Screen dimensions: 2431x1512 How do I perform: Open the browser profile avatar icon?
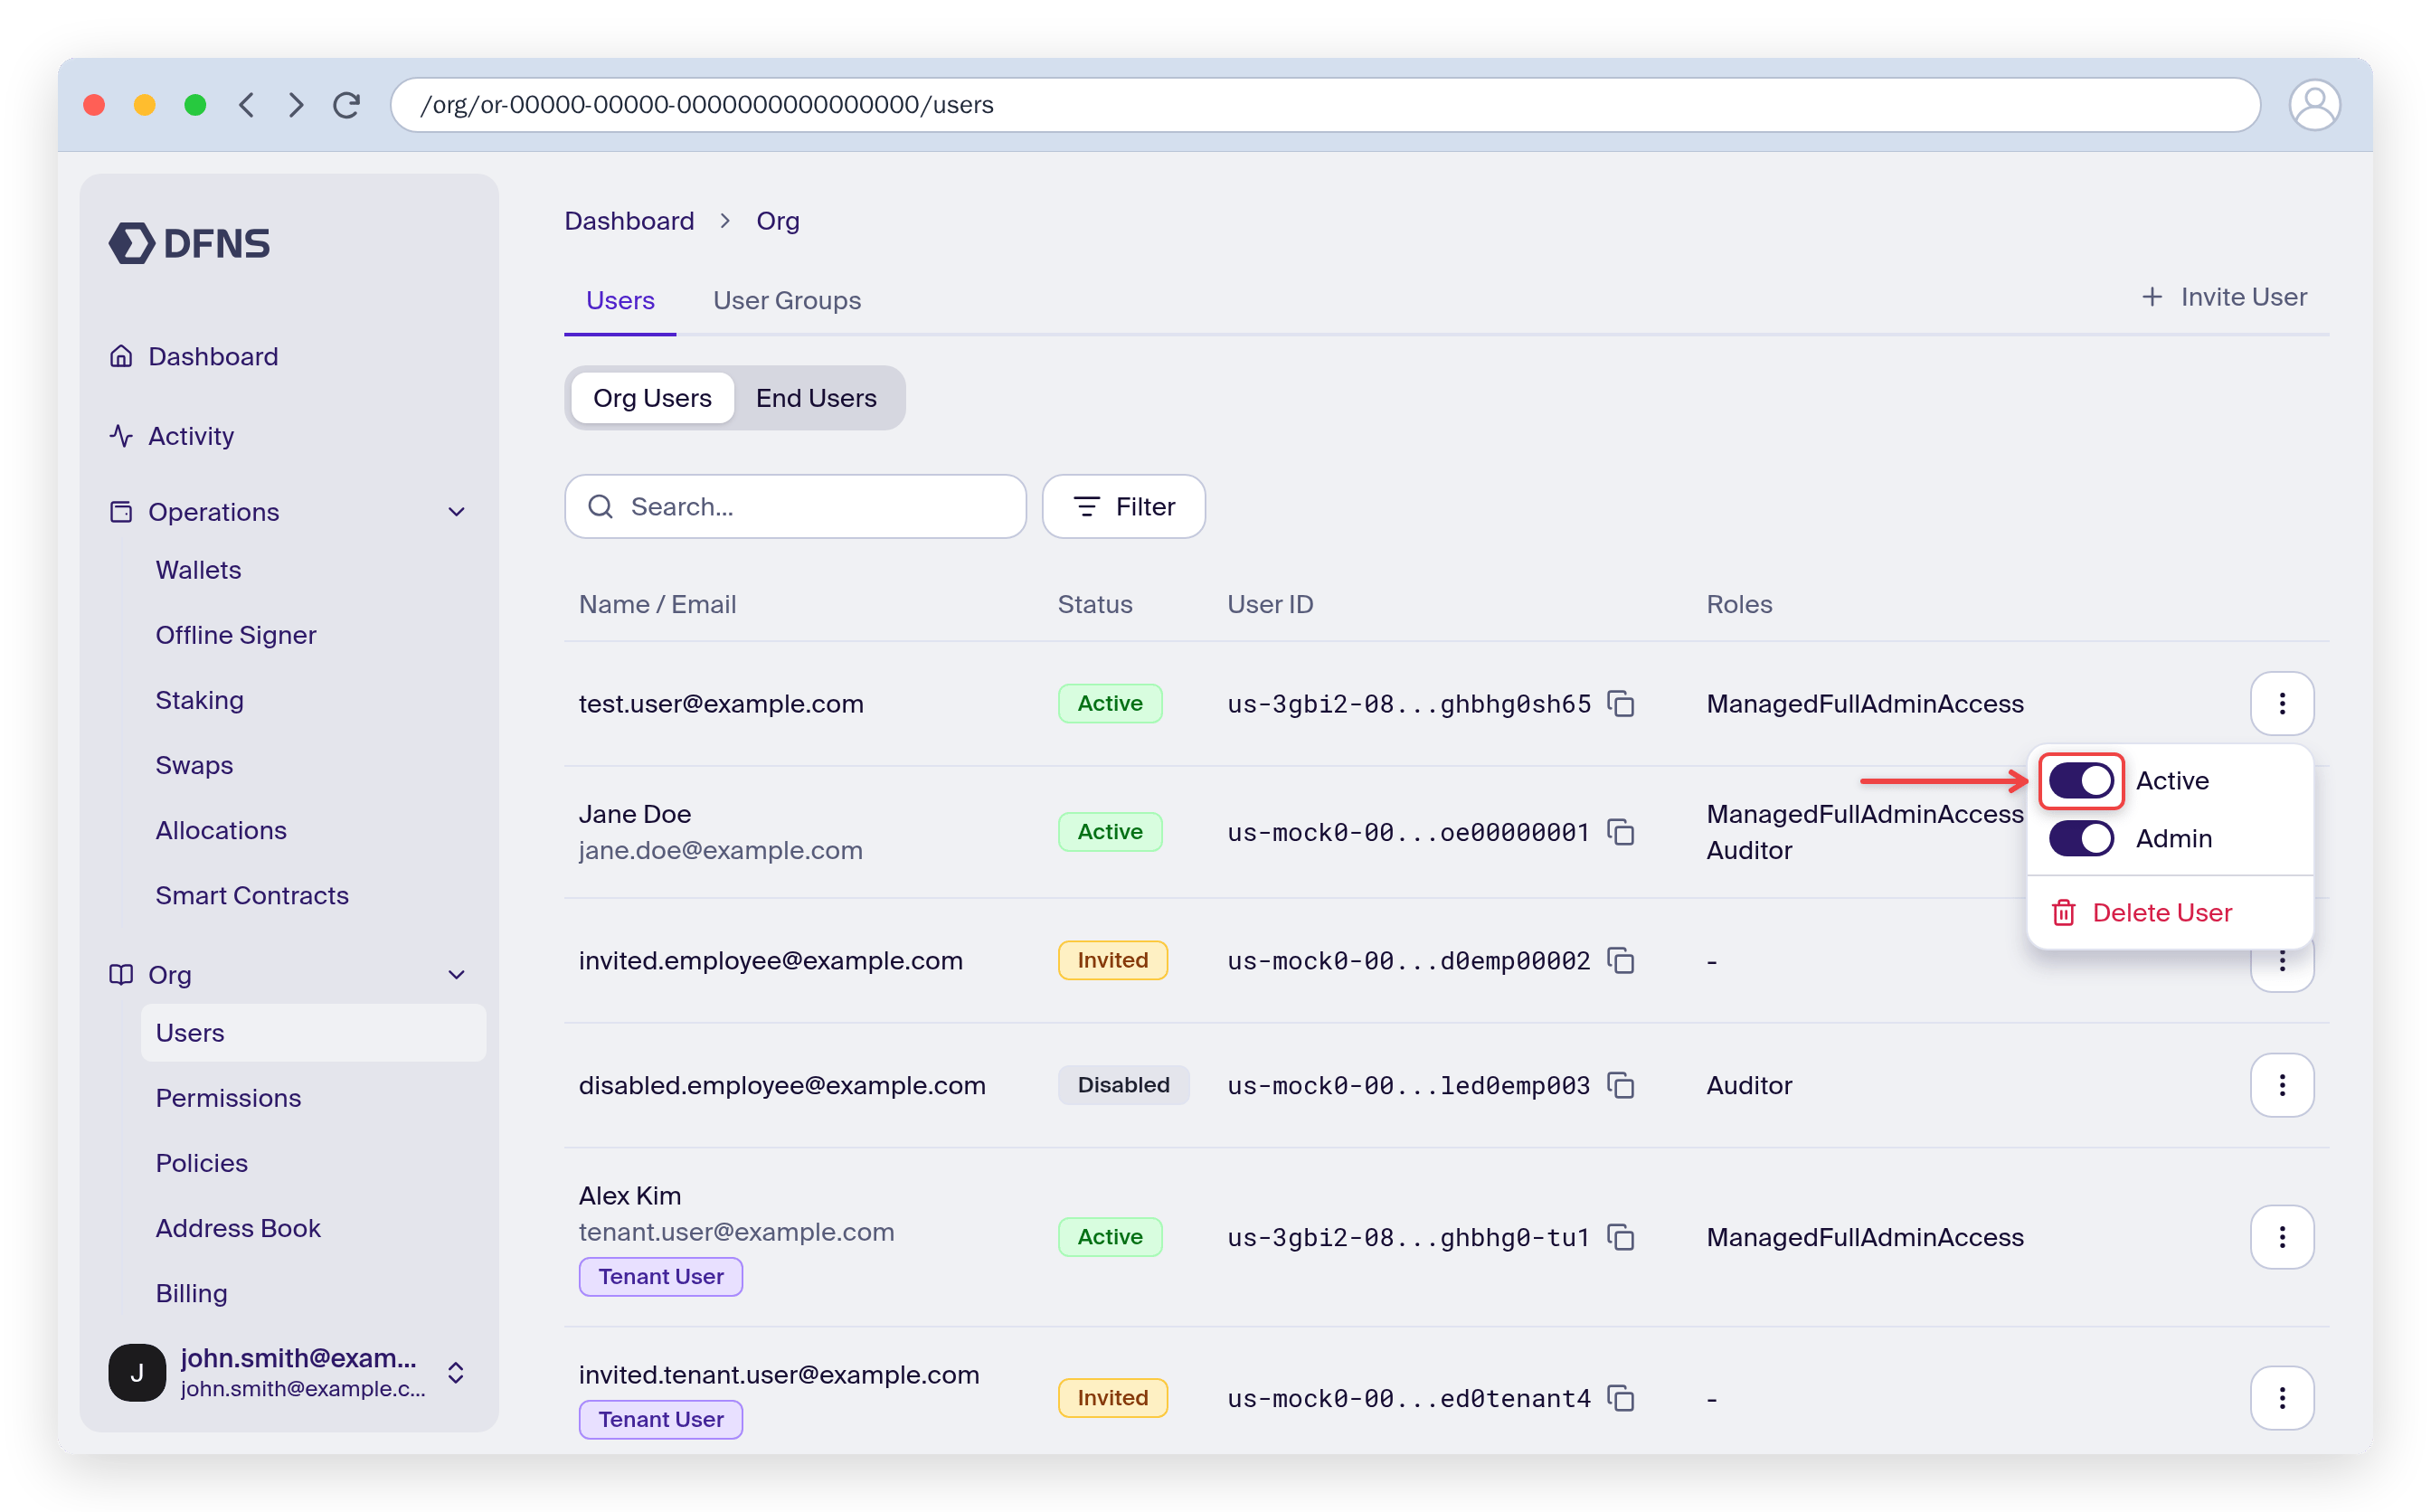click(2314, 105)
